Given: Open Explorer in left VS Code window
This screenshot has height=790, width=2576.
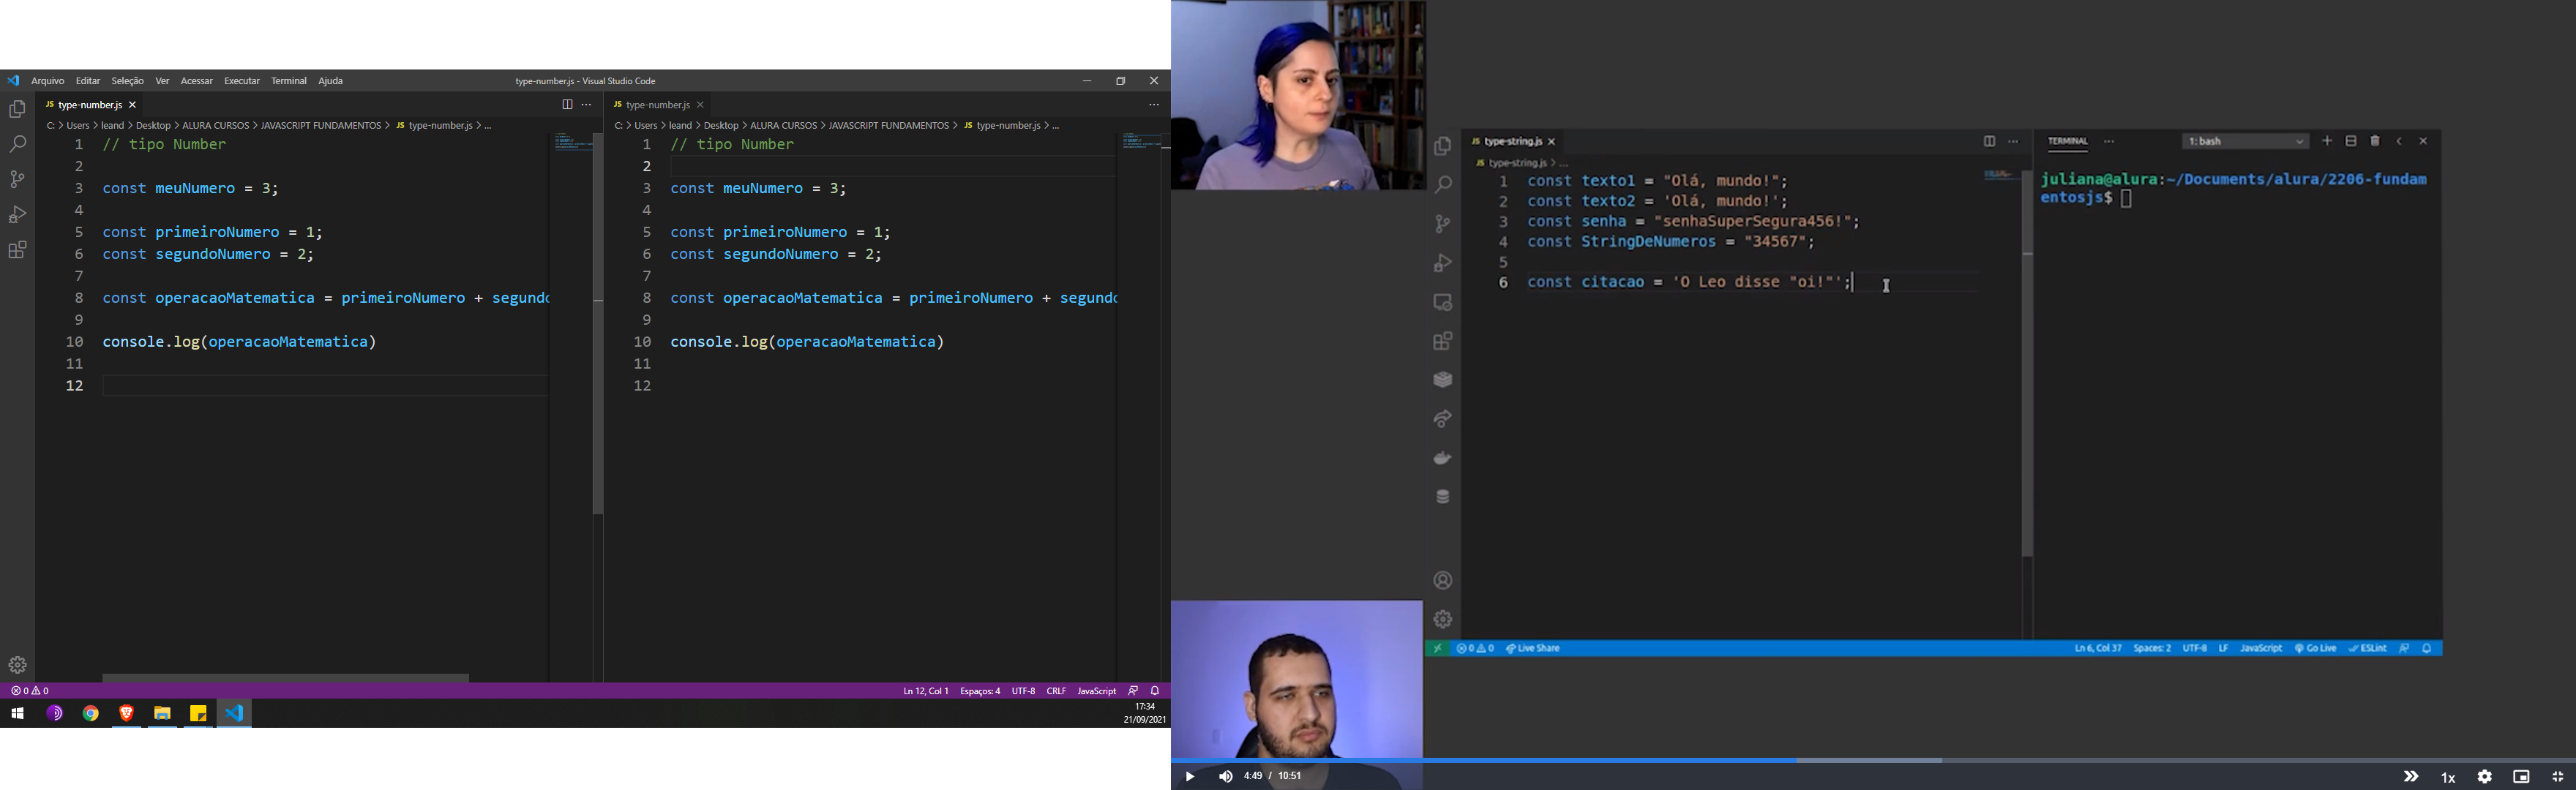Looking at the screenshot, I should 17,109.
